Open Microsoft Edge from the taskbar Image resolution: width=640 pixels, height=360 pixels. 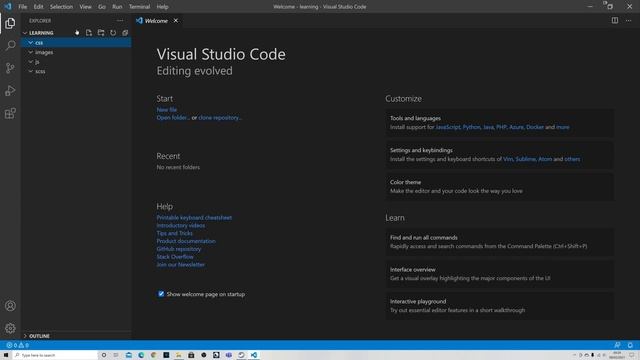(141, 355)
